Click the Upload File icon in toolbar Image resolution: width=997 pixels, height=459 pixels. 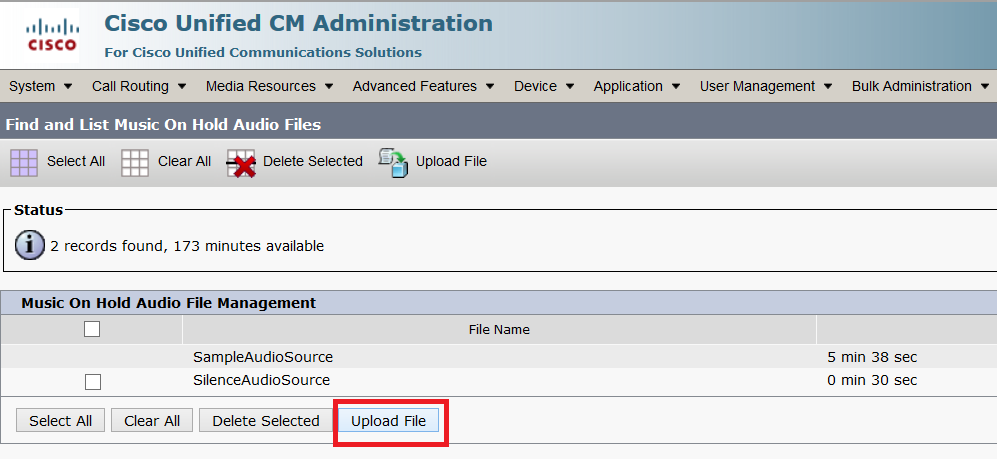[393, 163]
